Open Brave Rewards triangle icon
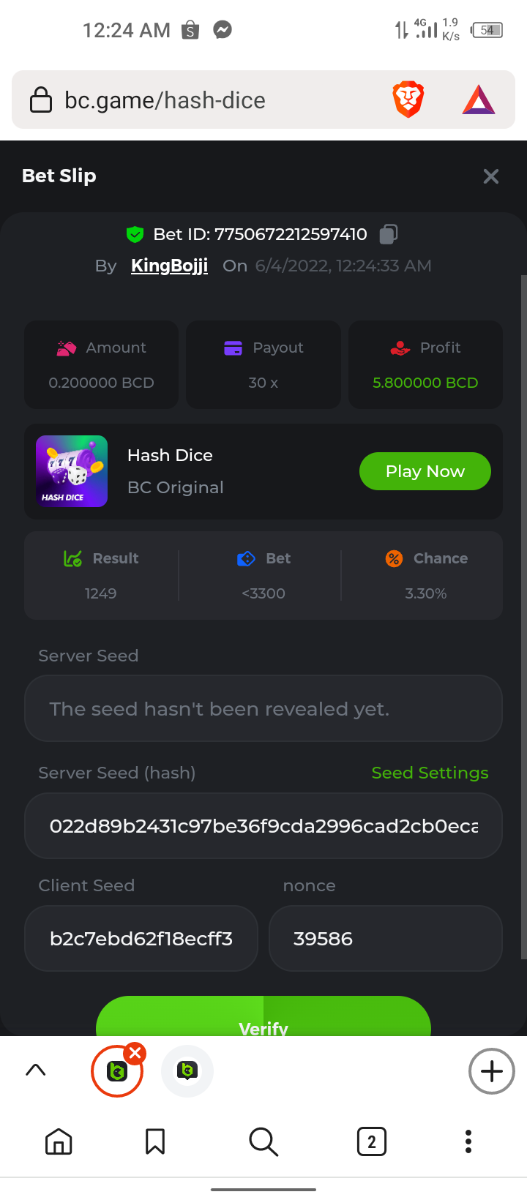Viewport: 527px width, 1200px height. (478, 99)
